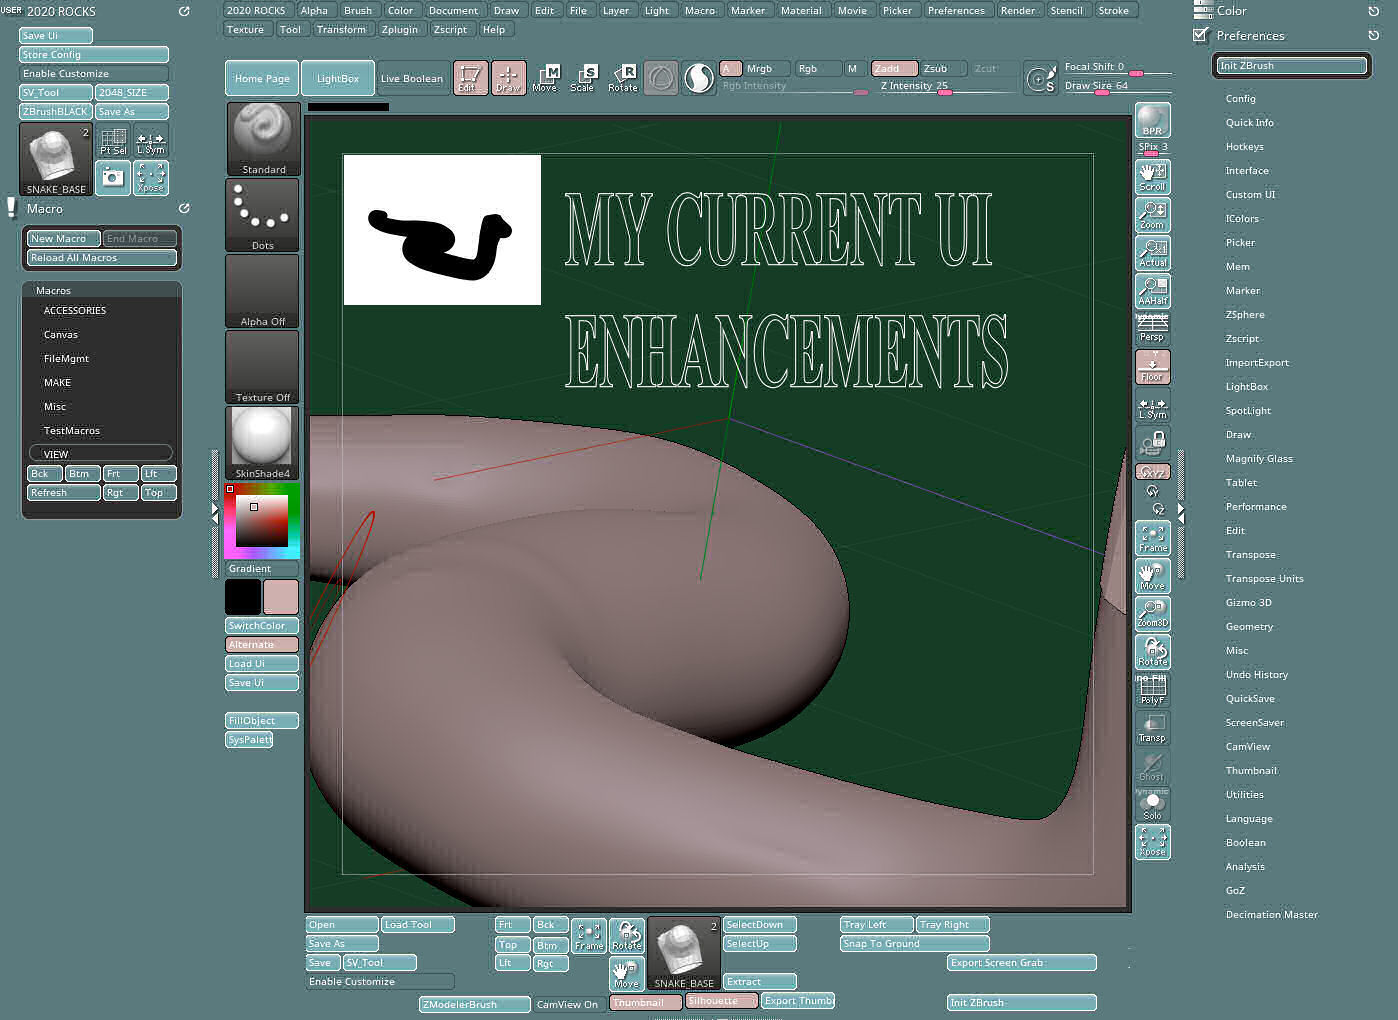Screen dimensions: 1398x1020
Task: Select the Draw mode button
Action: [x=508, y=77]
